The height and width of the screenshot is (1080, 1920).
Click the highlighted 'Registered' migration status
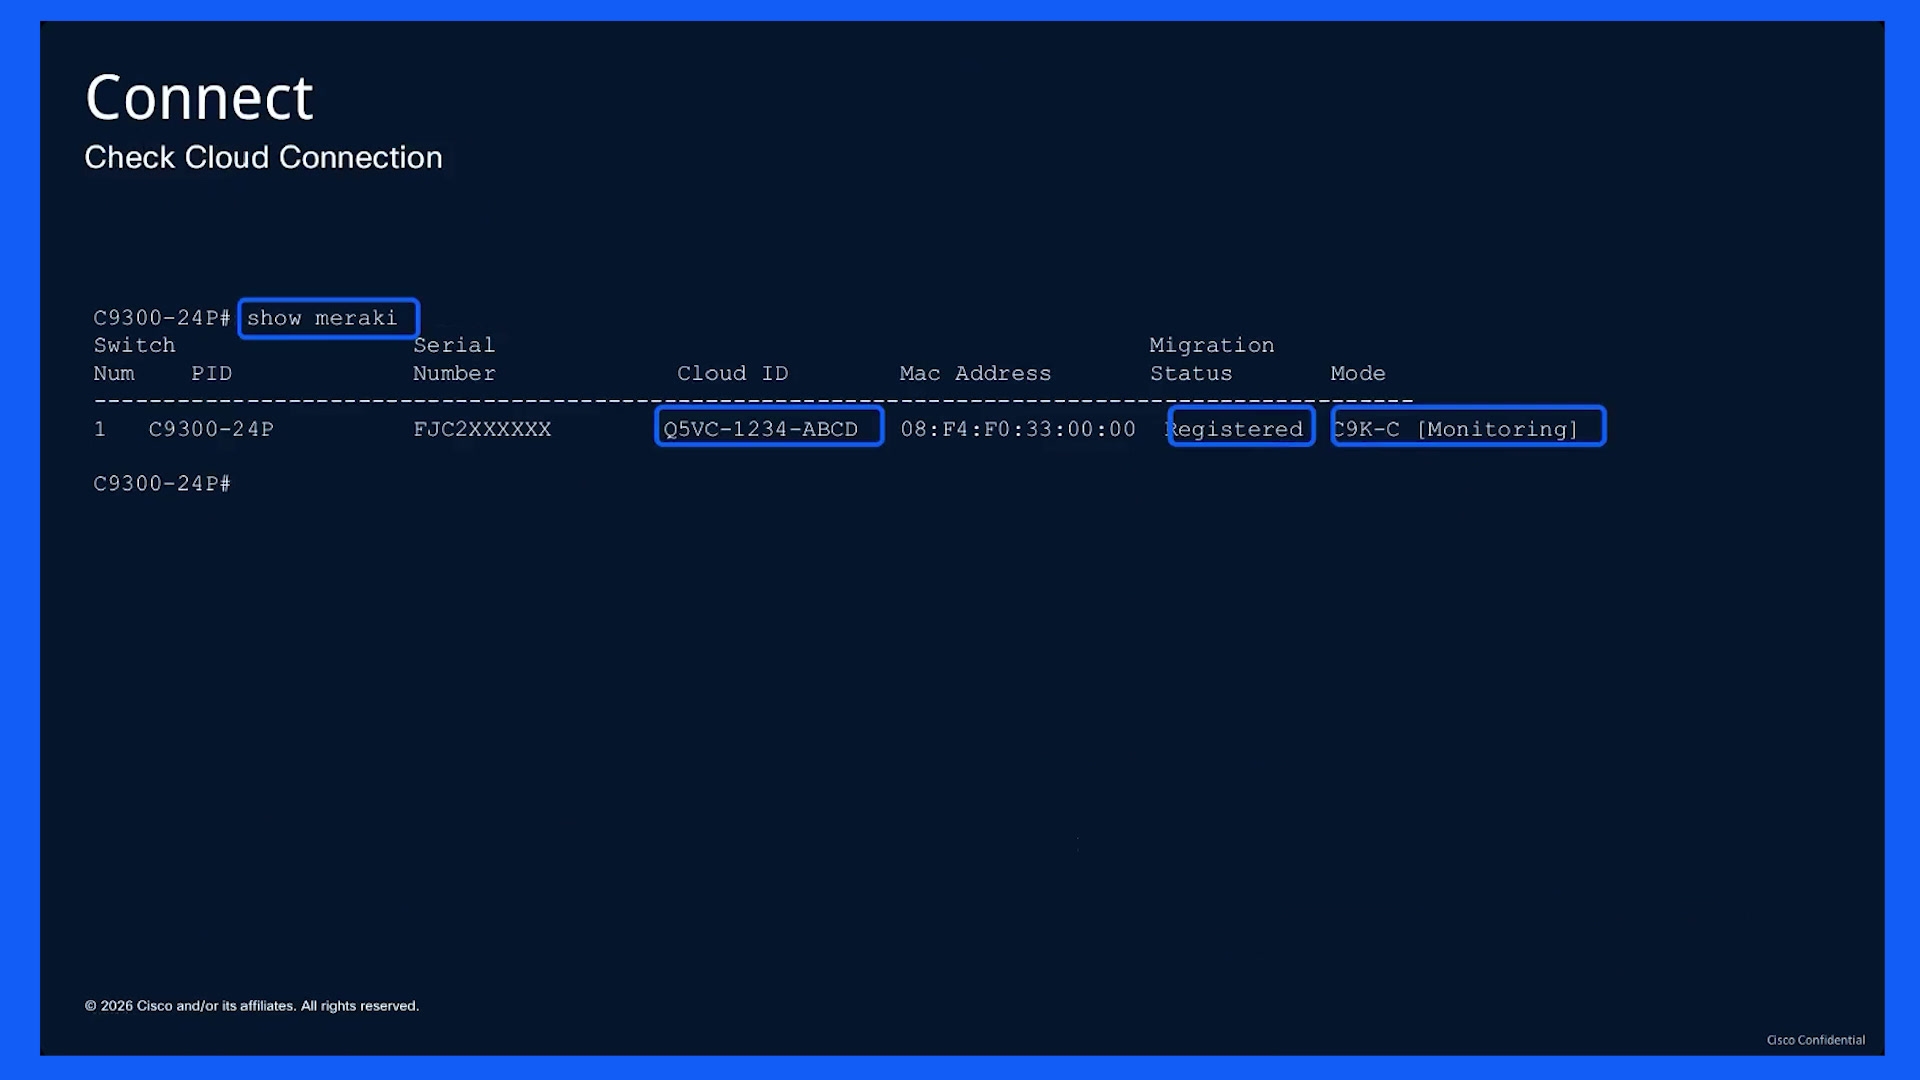click(1240, 427)
